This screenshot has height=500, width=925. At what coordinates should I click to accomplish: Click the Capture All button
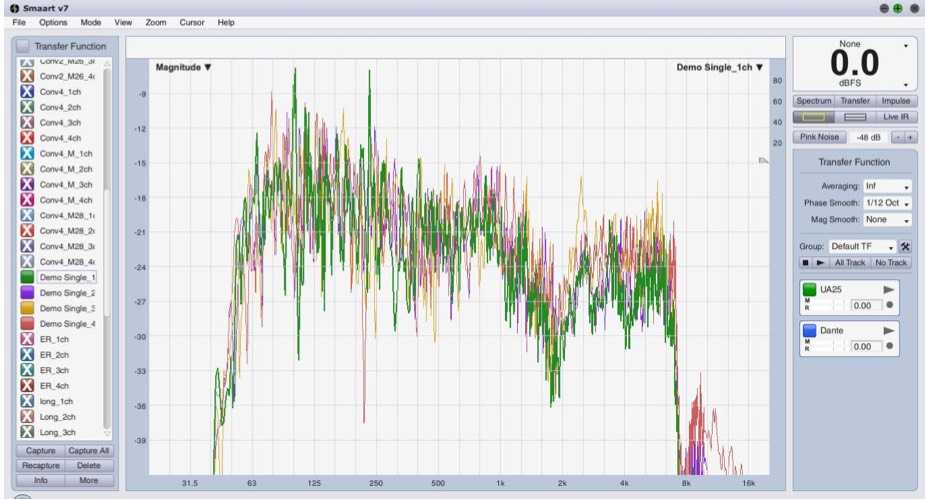(x=88, y=450)
